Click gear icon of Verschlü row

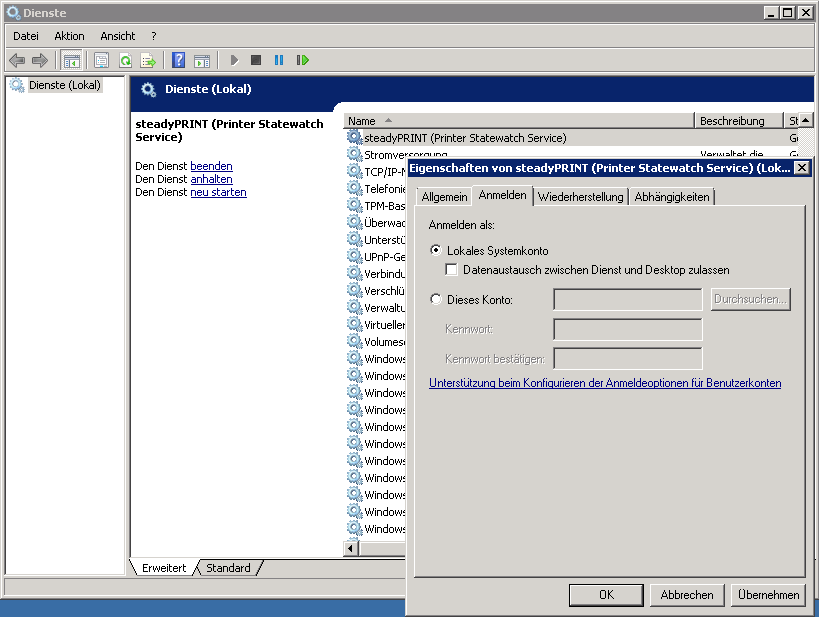[x=355, y=290]
